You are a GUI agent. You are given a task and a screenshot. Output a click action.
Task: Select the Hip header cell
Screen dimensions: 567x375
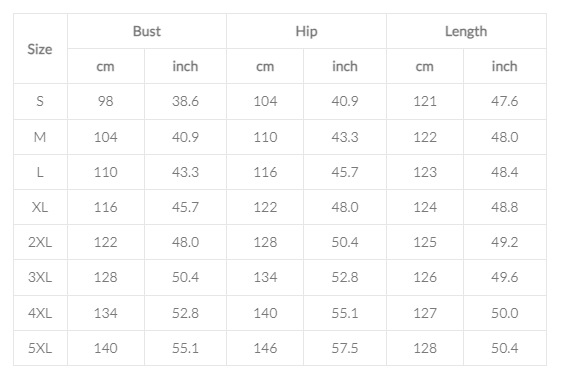tap(306, 31)
